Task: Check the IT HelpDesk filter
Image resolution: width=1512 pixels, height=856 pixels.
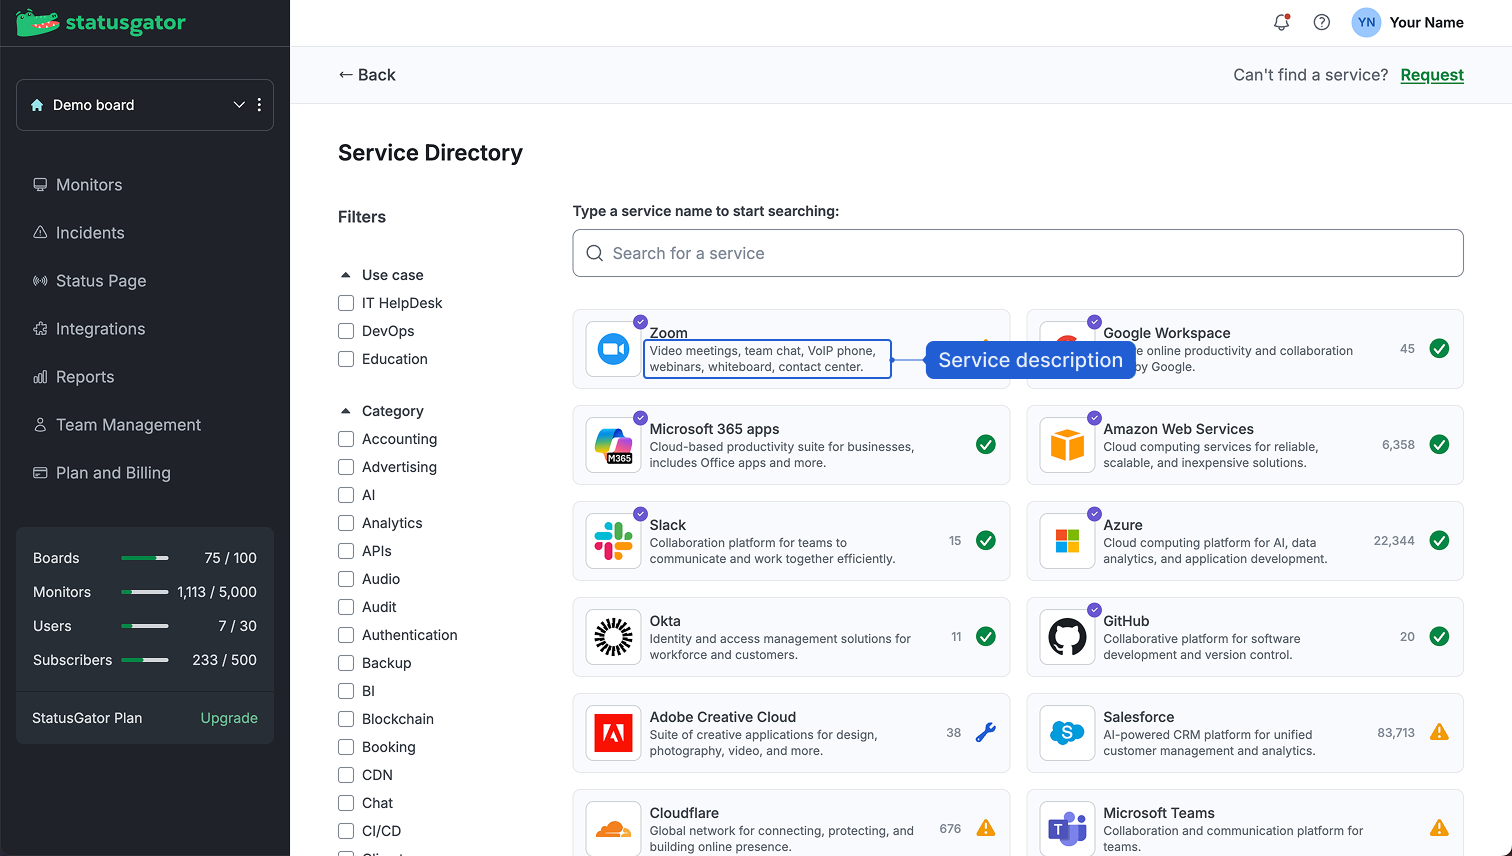Action: pos(346,303)
